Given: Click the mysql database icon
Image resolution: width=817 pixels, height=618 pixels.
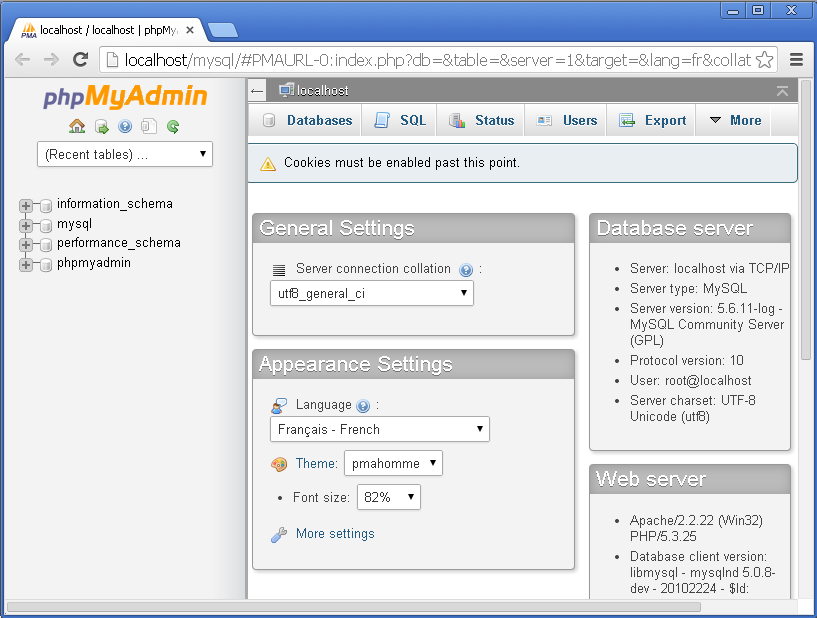Looking at the screenshot, I should pyautogui.click(x=46, y=226).
